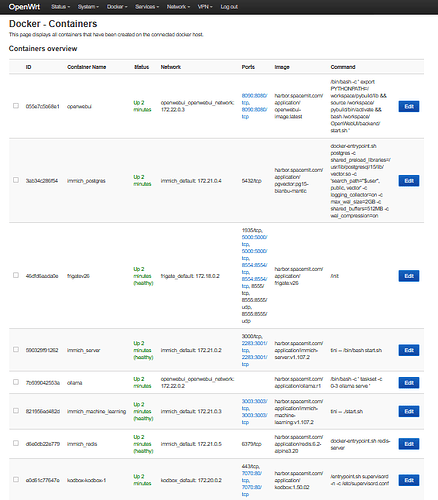Open openwebui port link 8000:8080/tcp
Image resolution: width=438 pixels, height=500 pixels.
coord(254,99)
